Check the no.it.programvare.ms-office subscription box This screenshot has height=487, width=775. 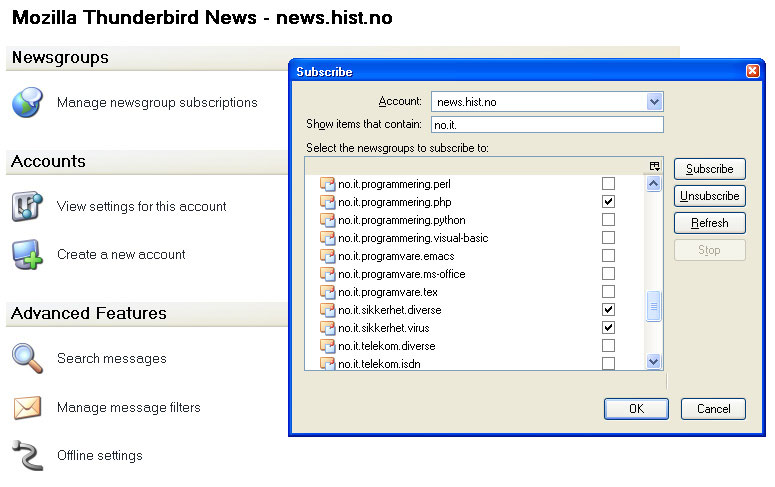pyautogui.click(x=608, y=273)
